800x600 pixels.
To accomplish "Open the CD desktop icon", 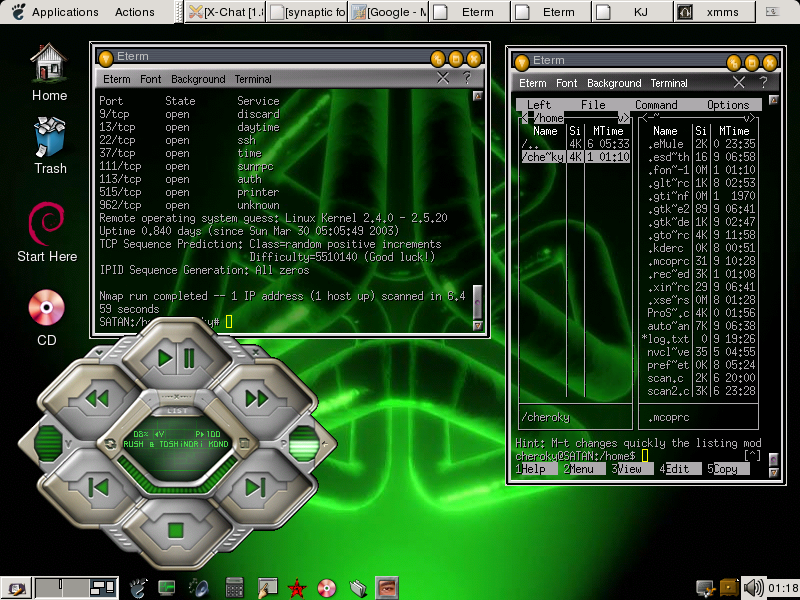I will point(46,317).
